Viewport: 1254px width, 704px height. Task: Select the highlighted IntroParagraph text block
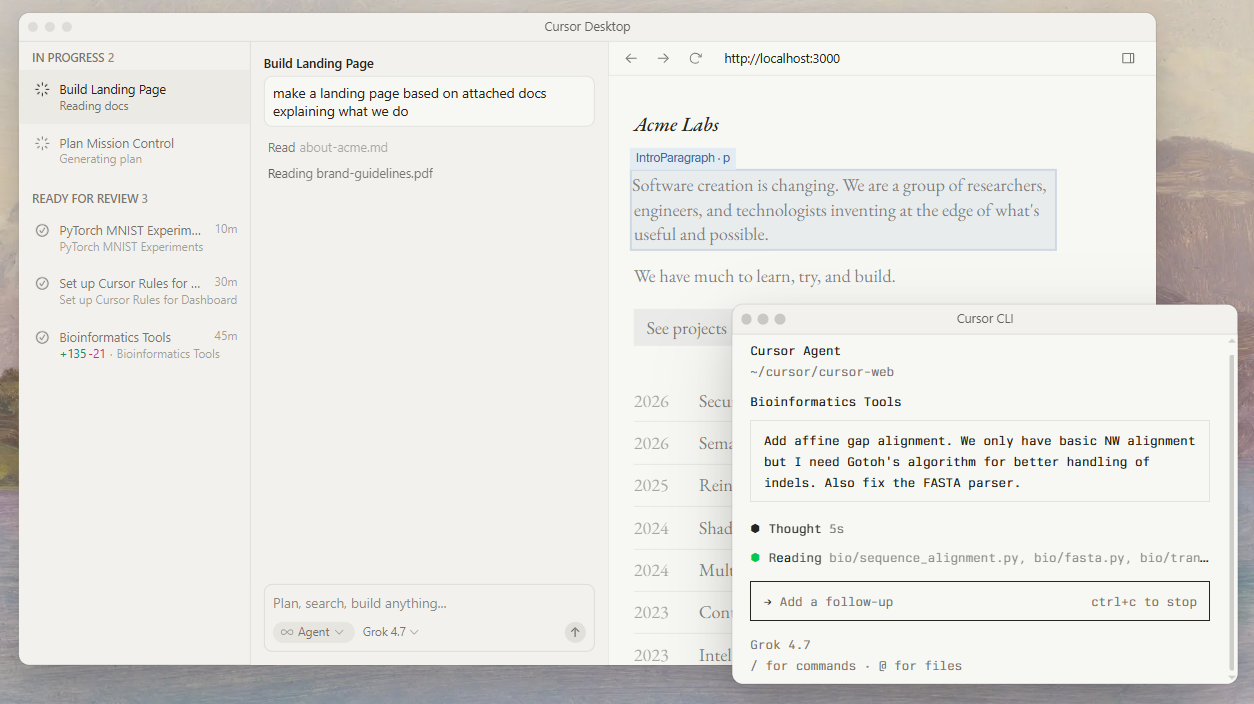(x=843, y=210)
